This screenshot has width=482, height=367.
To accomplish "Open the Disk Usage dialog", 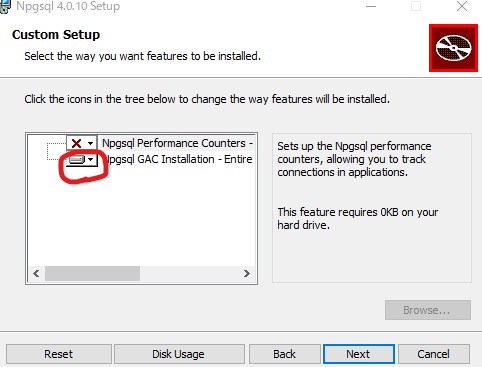I will click(x=179, y=354).
